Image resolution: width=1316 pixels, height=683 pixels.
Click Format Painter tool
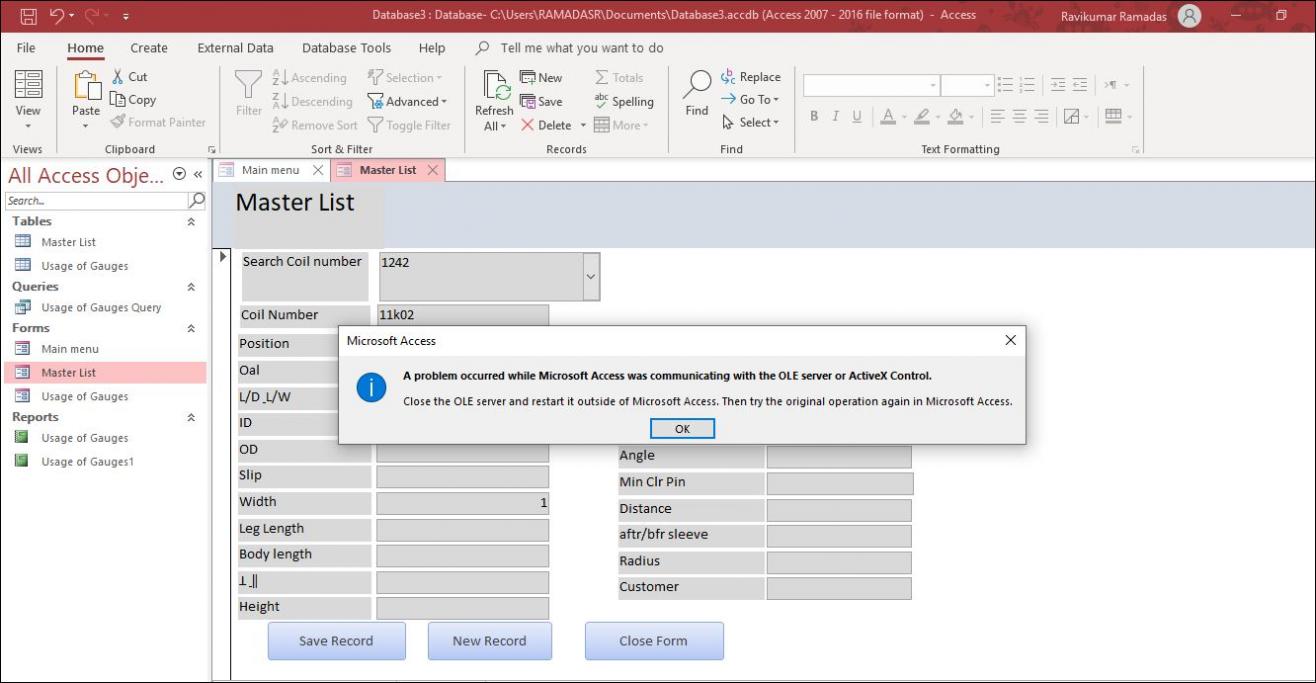[157, 123]
